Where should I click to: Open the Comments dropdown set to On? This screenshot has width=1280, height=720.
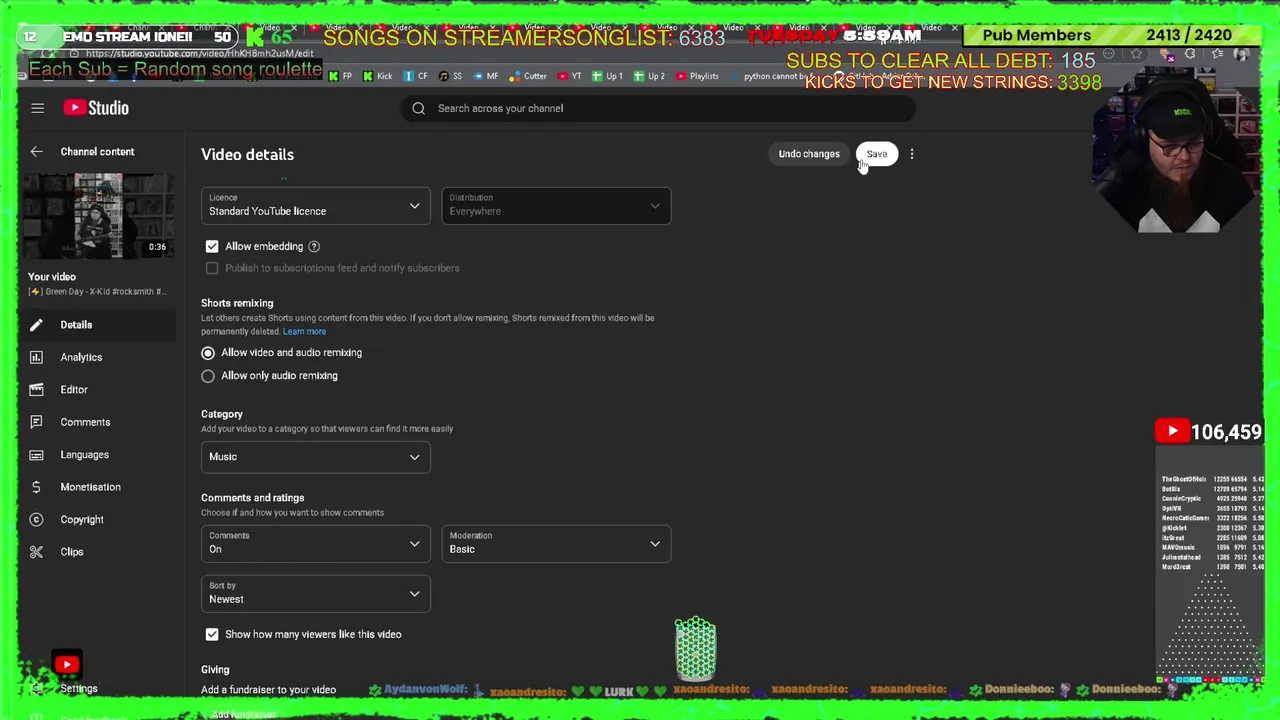click(315, 544)
